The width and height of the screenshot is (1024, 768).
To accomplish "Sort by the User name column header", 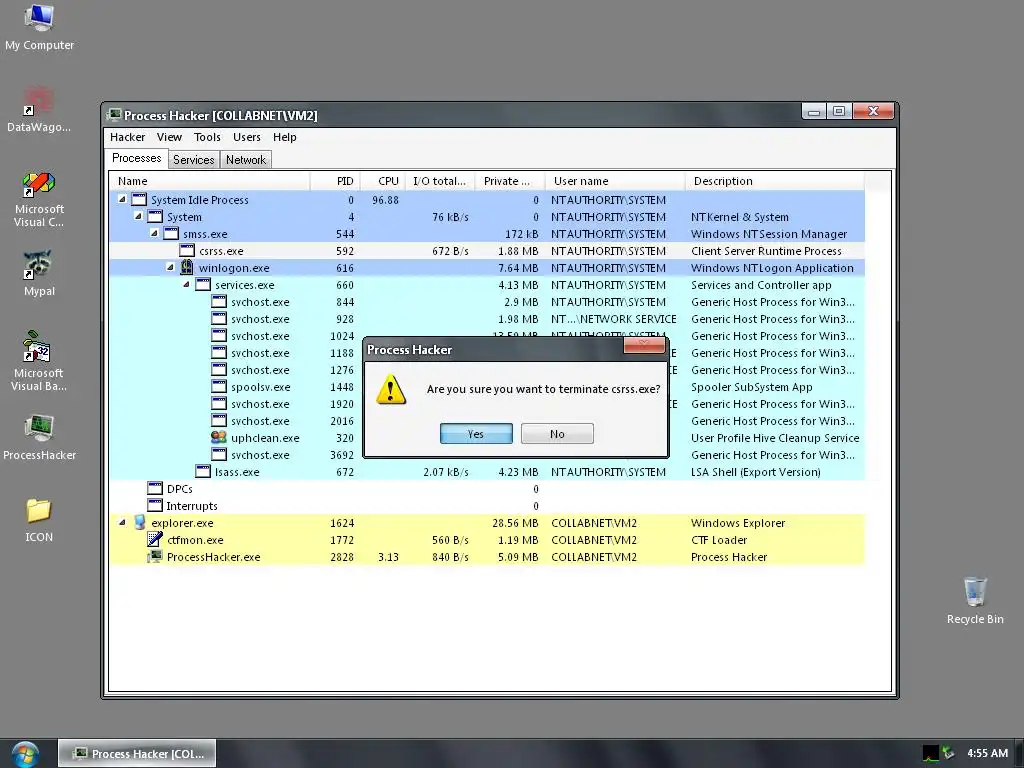I will [615, 181].
